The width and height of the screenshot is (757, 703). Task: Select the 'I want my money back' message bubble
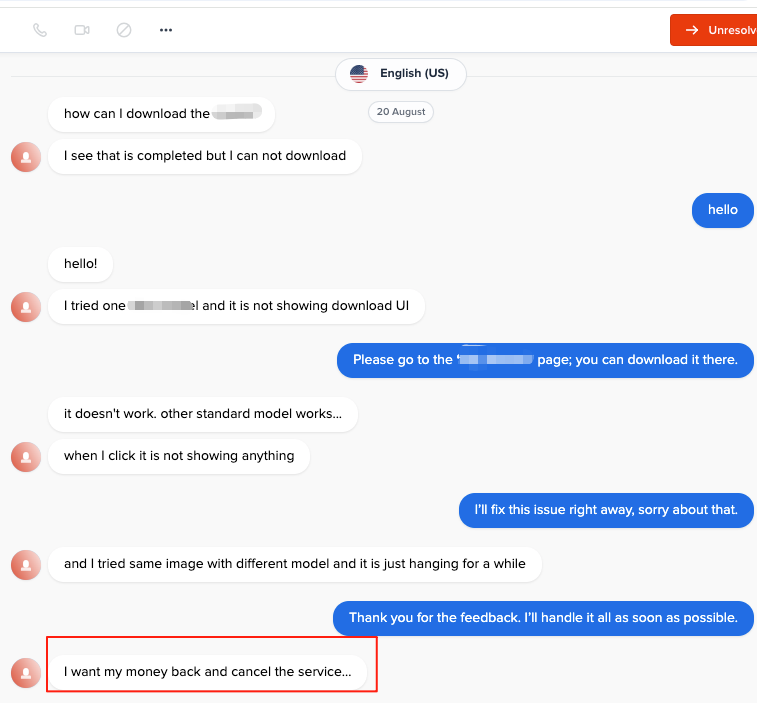point(208,672)
